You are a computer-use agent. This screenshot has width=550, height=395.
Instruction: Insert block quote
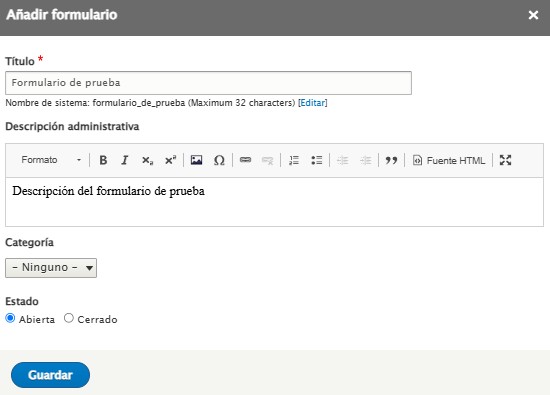click(391, 160)
